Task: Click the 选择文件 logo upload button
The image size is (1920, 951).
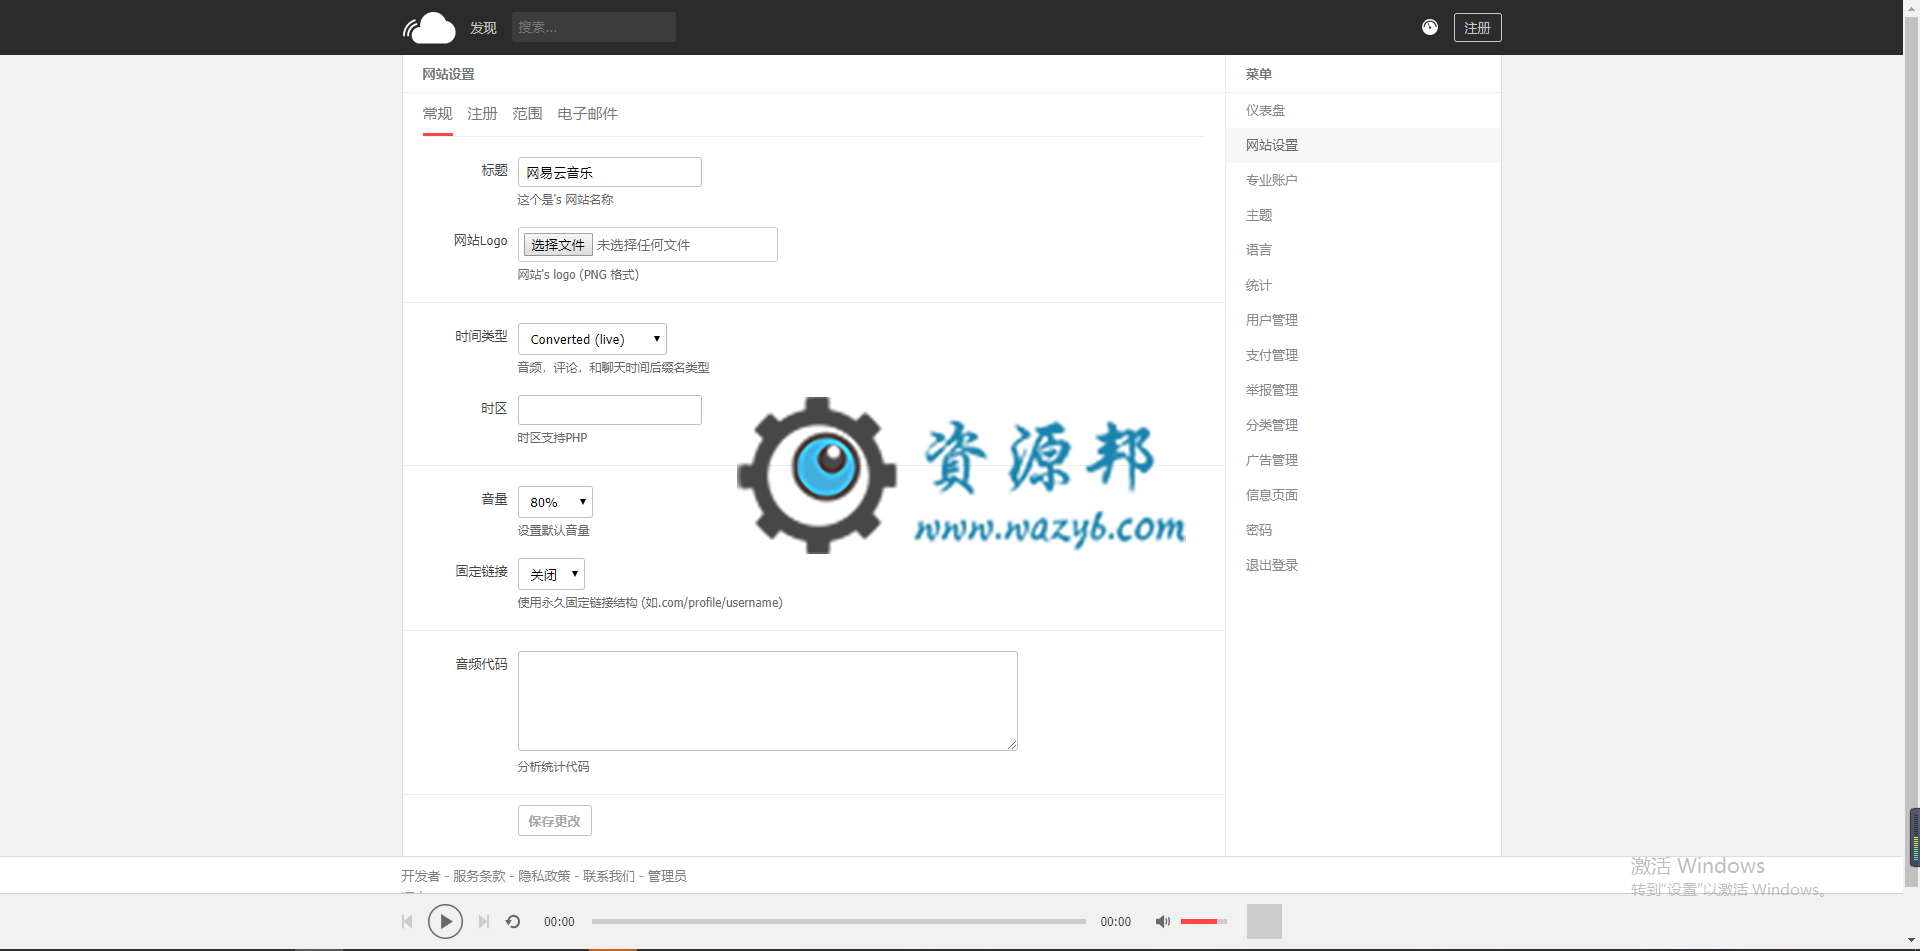Action: 558,245
